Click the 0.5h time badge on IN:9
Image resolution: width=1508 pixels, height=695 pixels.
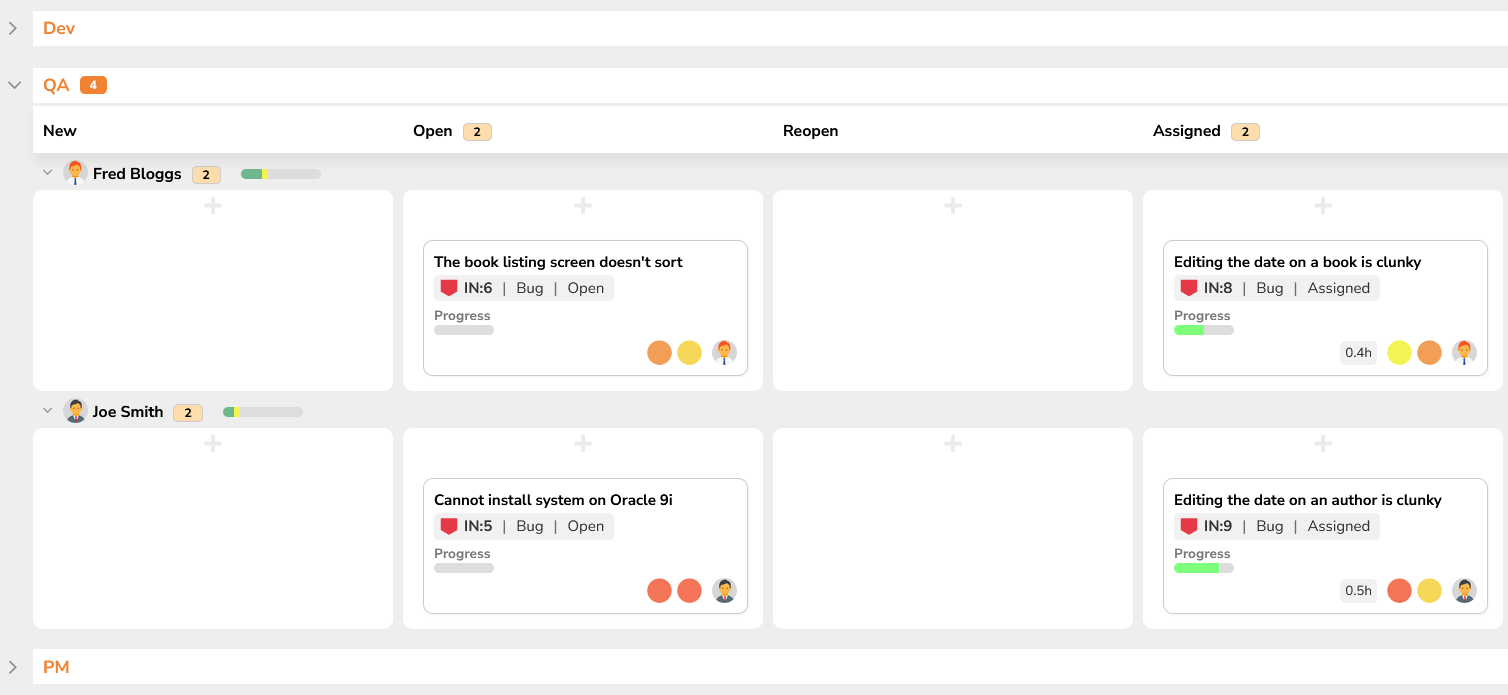click(x=1358, y=590)
